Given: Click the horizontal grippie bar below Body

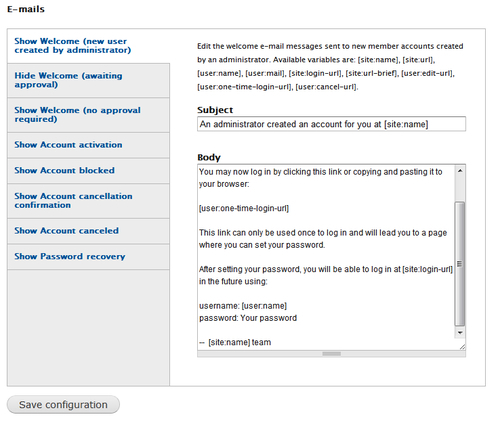Looking at the screenshot, I should tap(331, 354).
